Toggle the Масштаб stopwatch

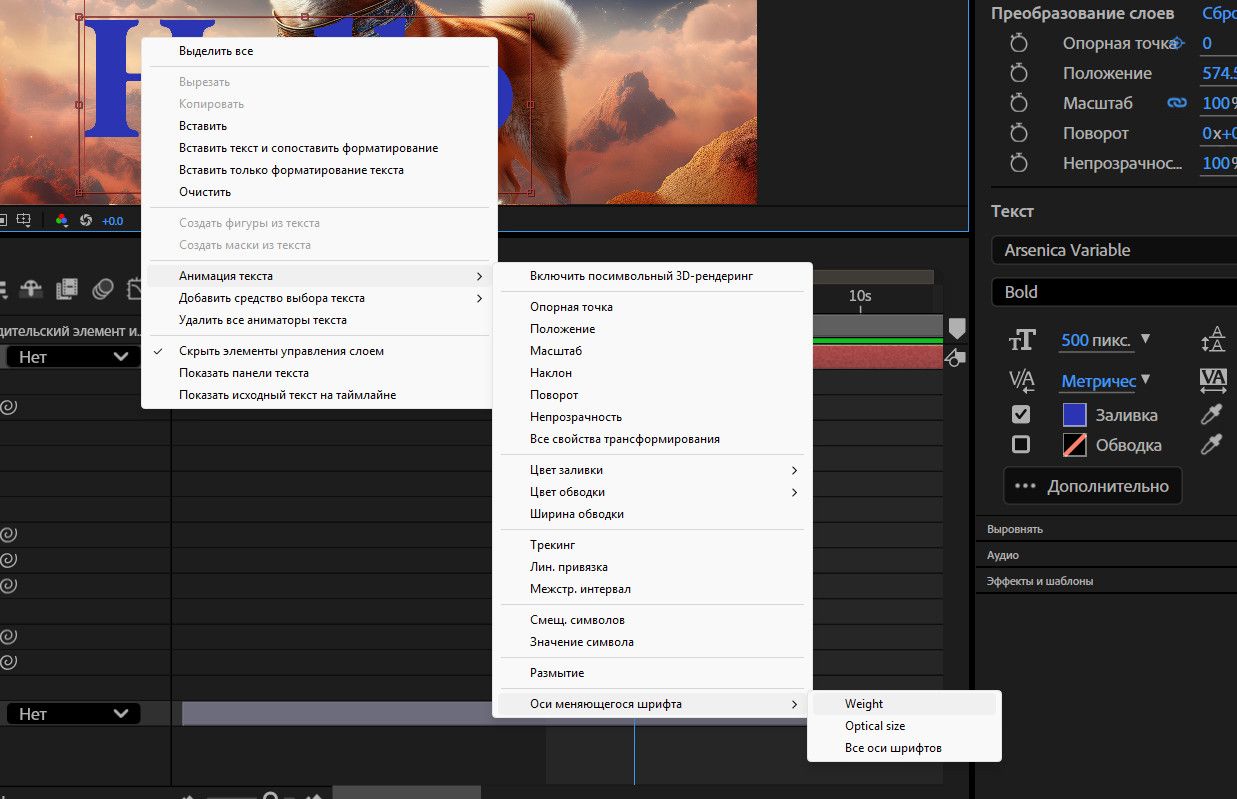coord(1019,103)
